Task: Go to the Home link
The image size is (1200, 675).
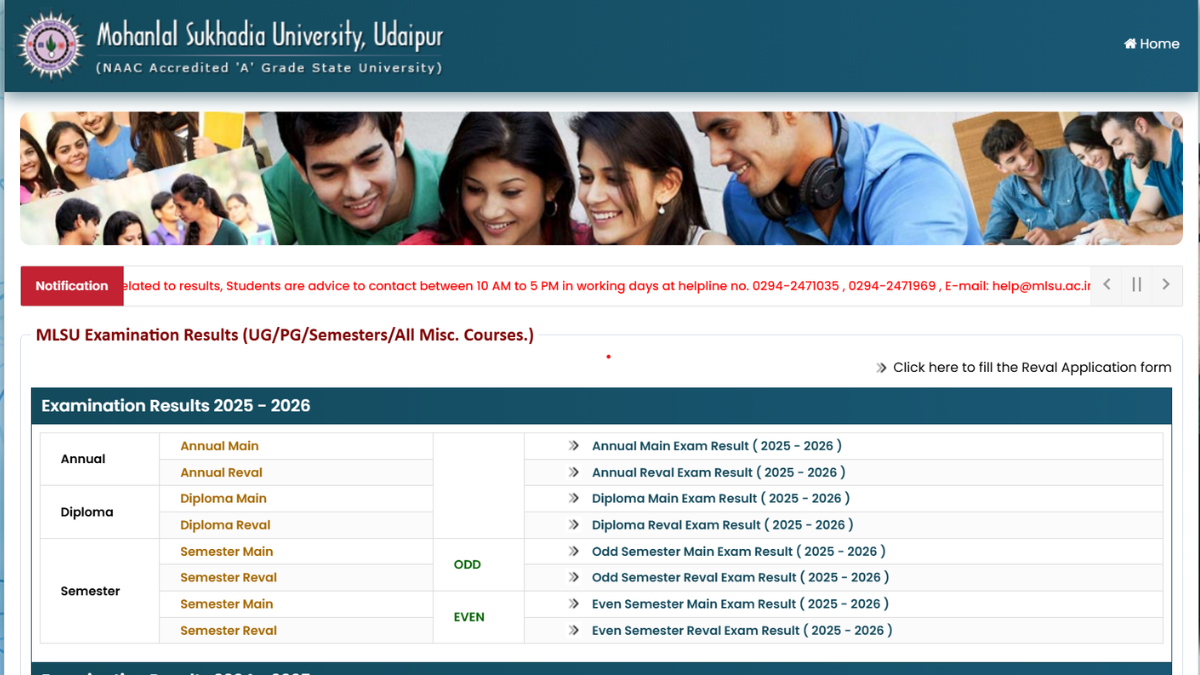Action: (1152, 44)
